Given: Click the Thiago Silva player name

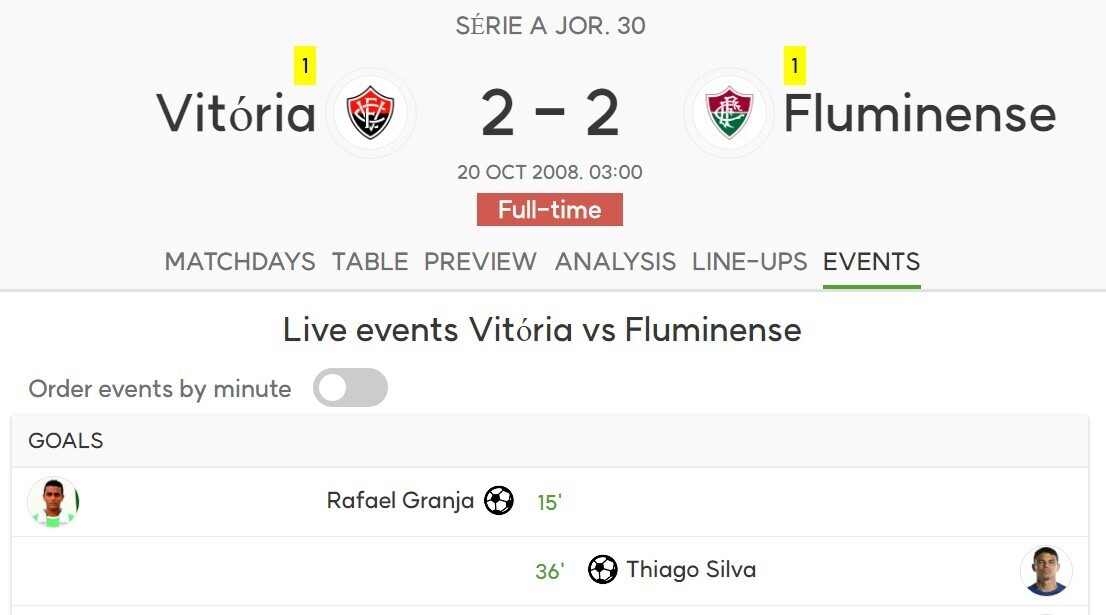Looking at the screenshot, I should click(691, 570).
